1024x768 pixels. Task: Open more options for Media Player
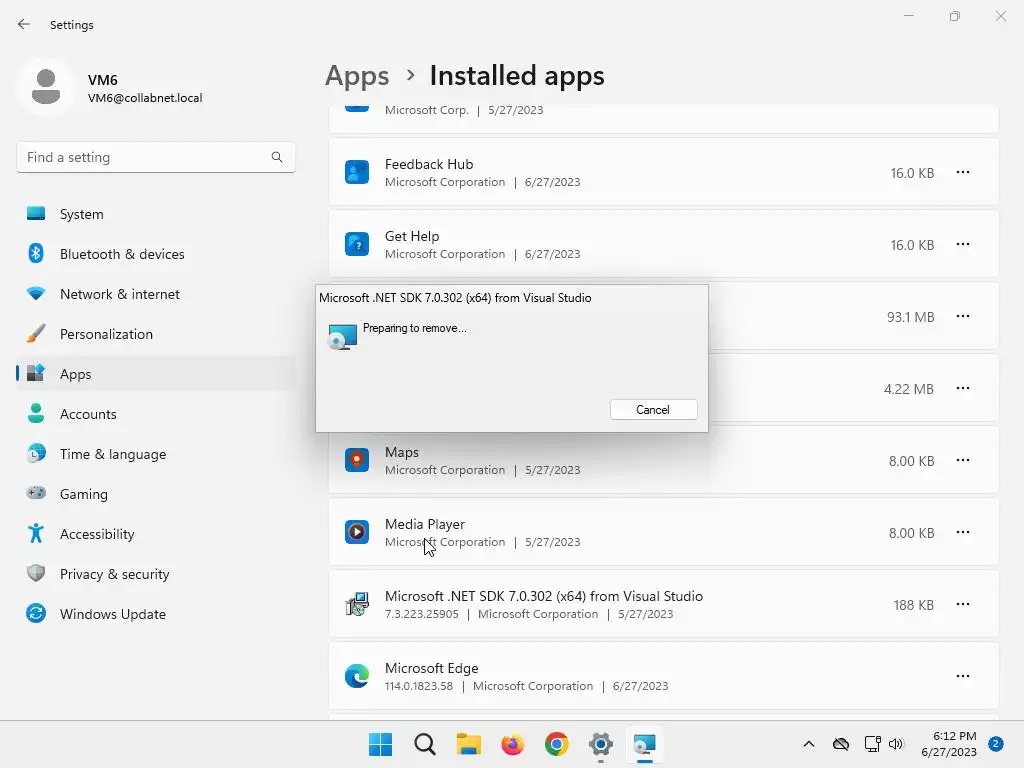(963, 532)
